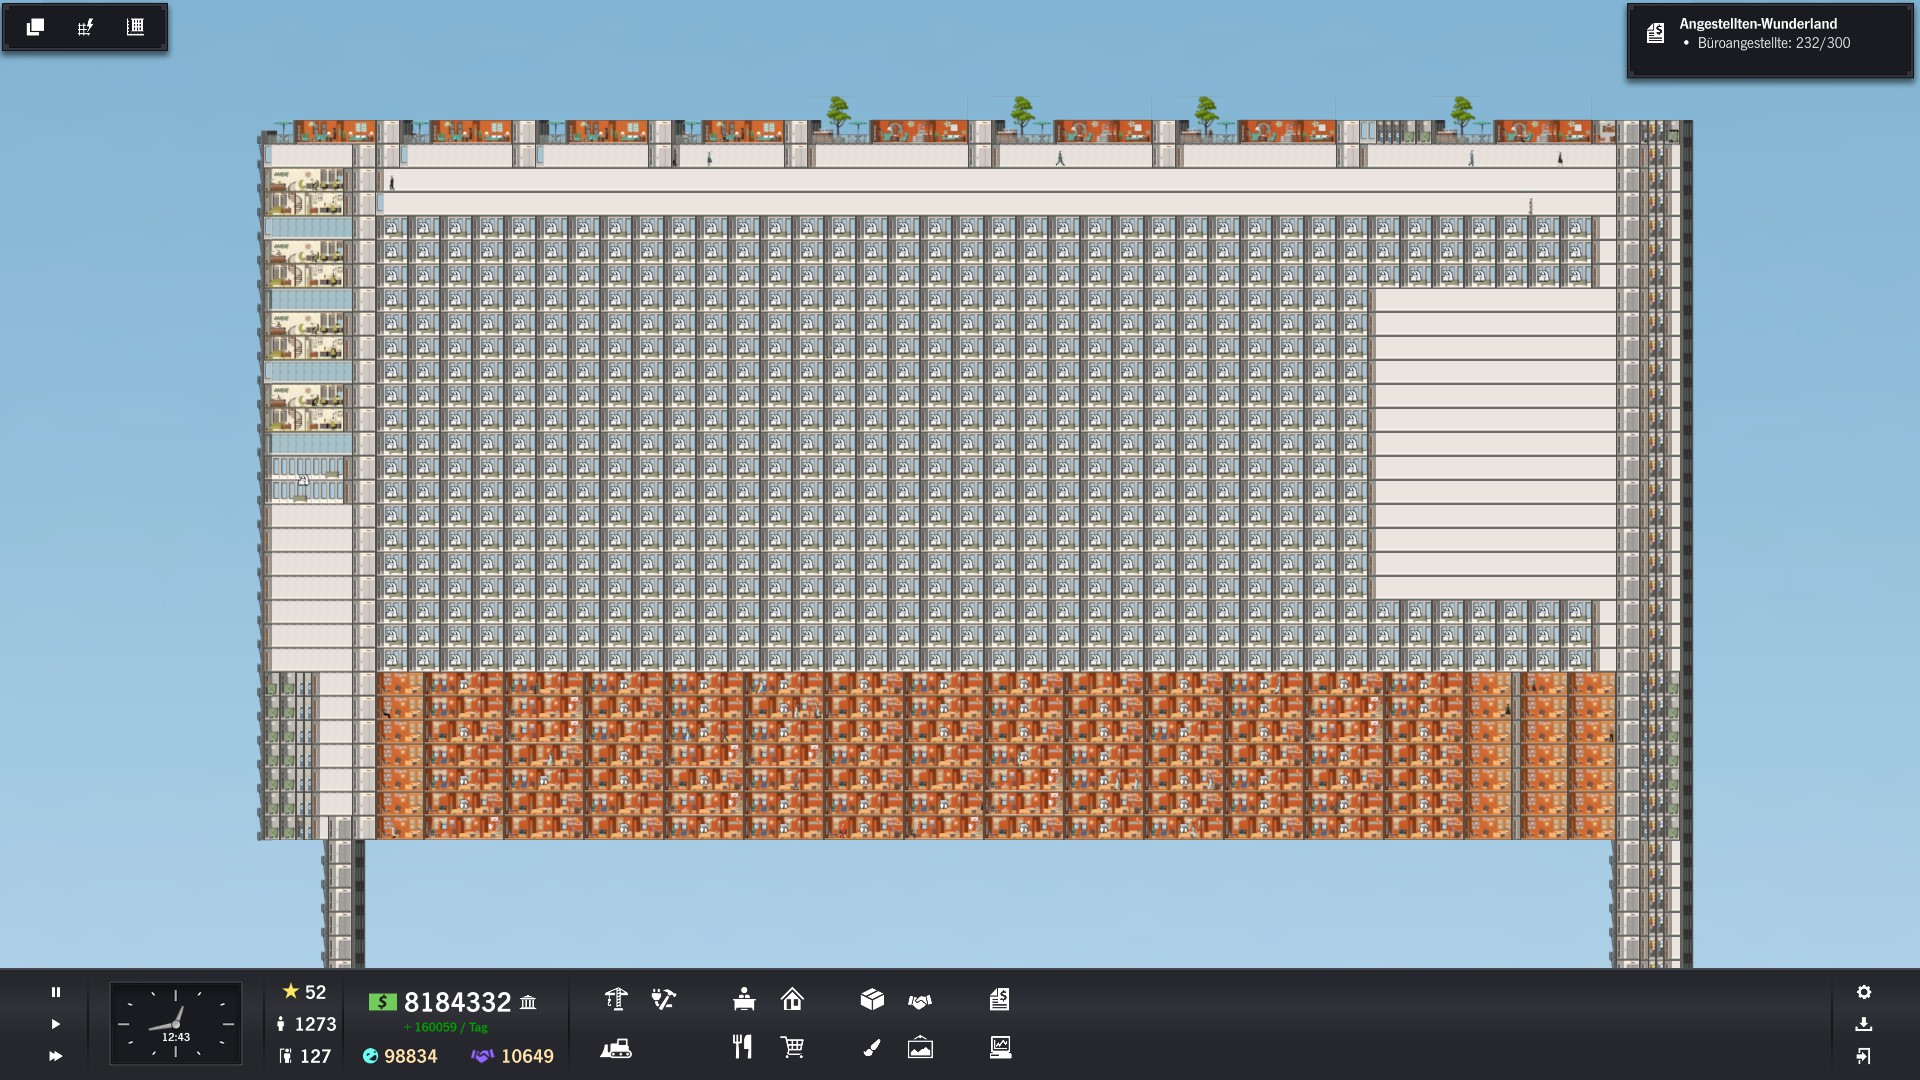Open utilities wiring plug tool
This screenshot has width=1920, height=1080.
(664, 999)
